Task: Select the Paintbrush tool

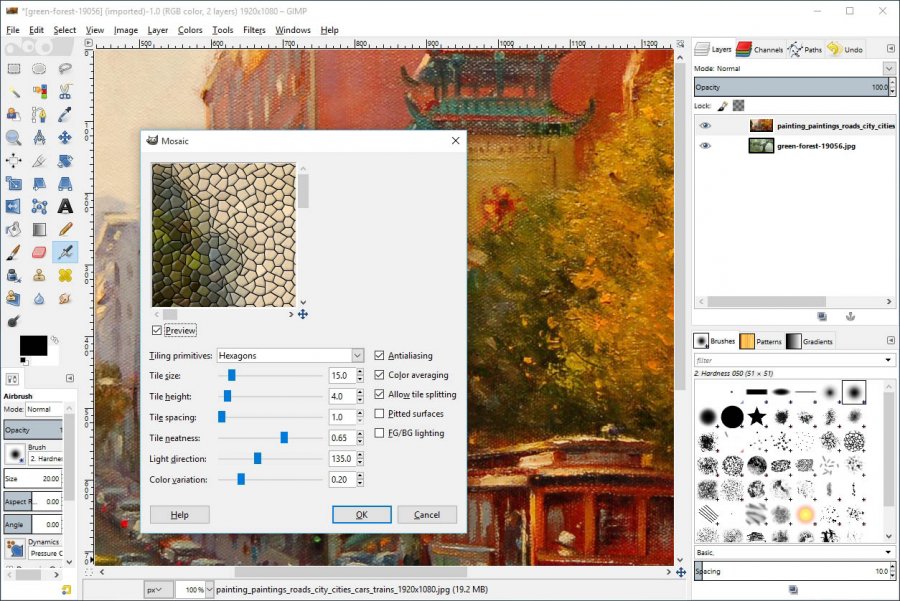Action: 14,253
